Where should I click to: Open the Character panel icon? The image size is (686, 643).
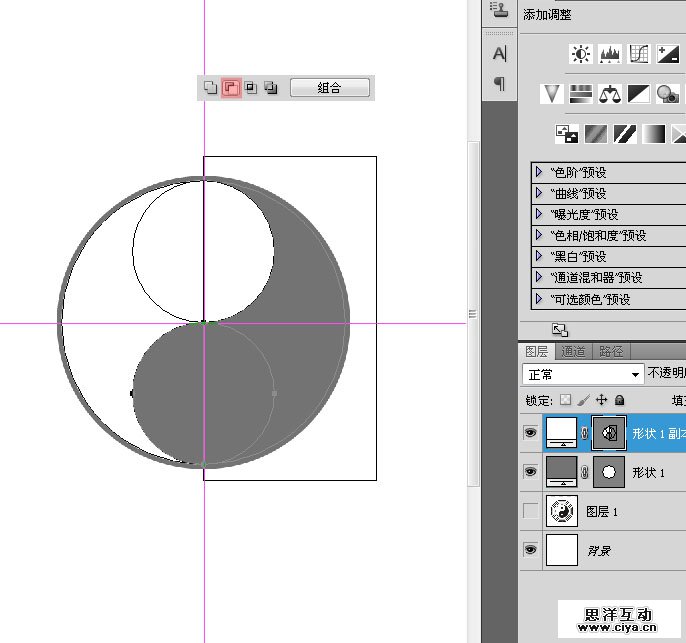coord(500,54)
